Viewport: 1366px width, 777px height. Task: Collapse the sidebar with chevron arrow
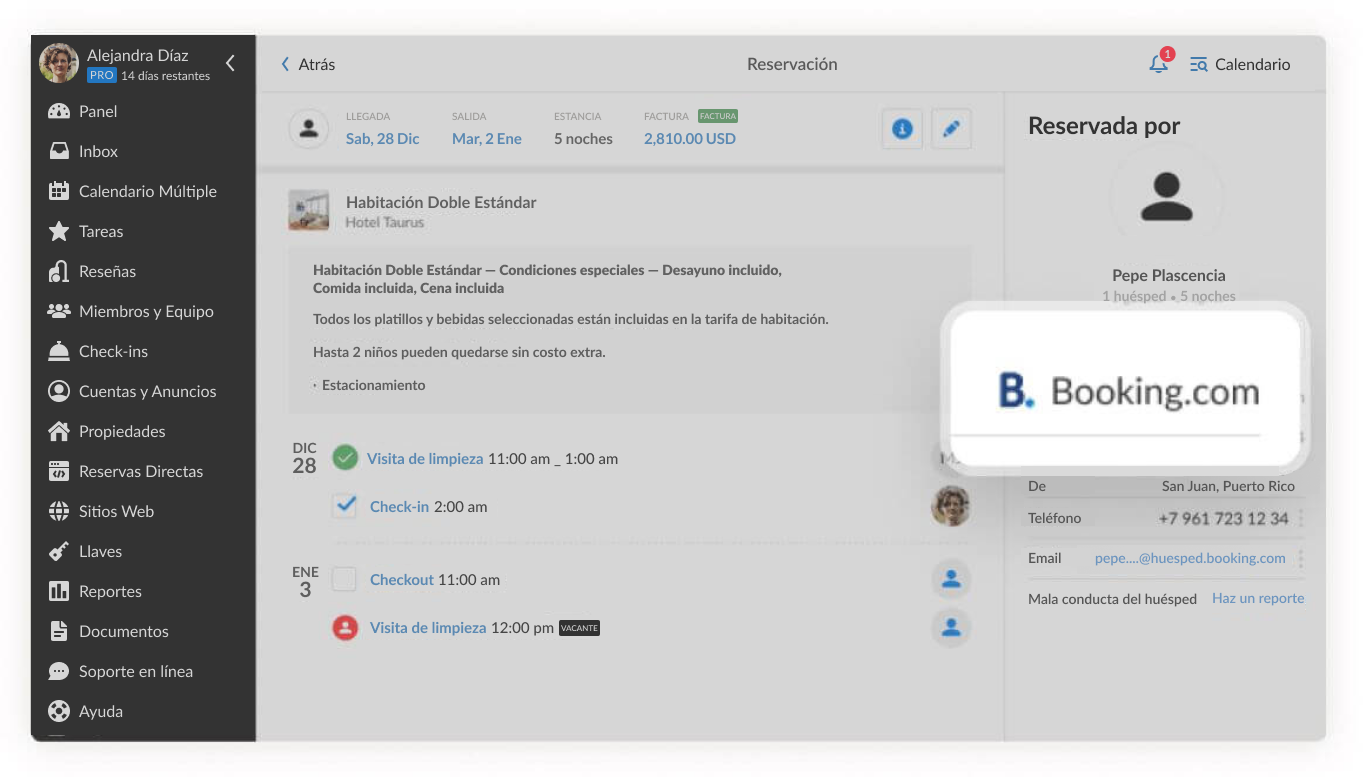(230, 63)
